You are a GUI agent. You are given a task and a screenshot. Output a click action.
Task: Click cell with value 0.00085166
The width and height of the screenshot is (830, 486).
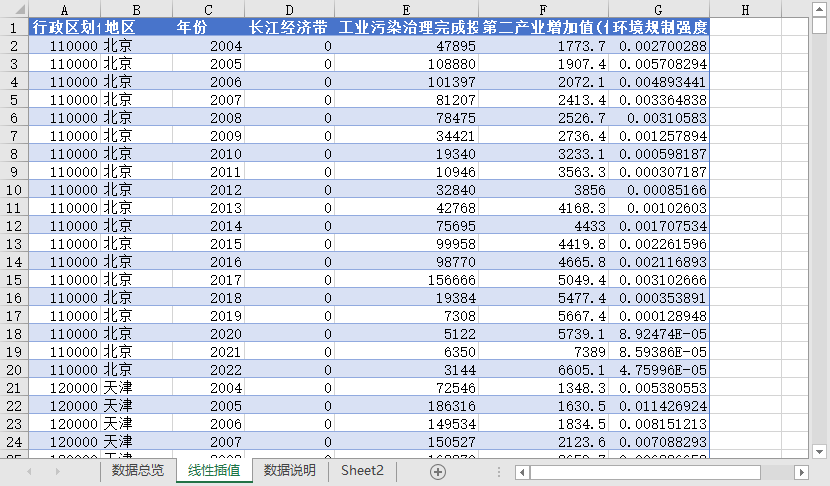click(659, 190)
